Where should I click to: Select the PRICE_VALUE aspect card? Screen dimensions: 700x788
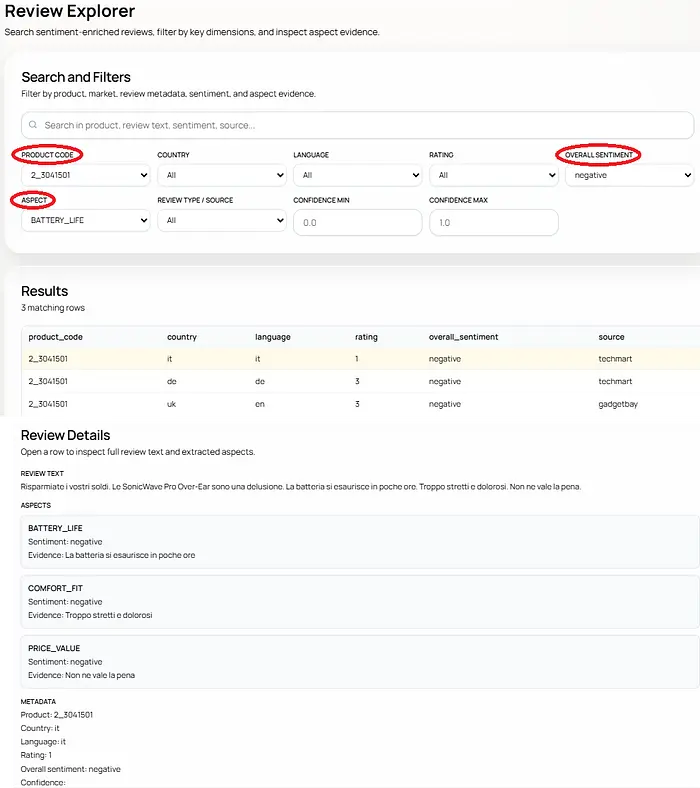click(360, 661)
